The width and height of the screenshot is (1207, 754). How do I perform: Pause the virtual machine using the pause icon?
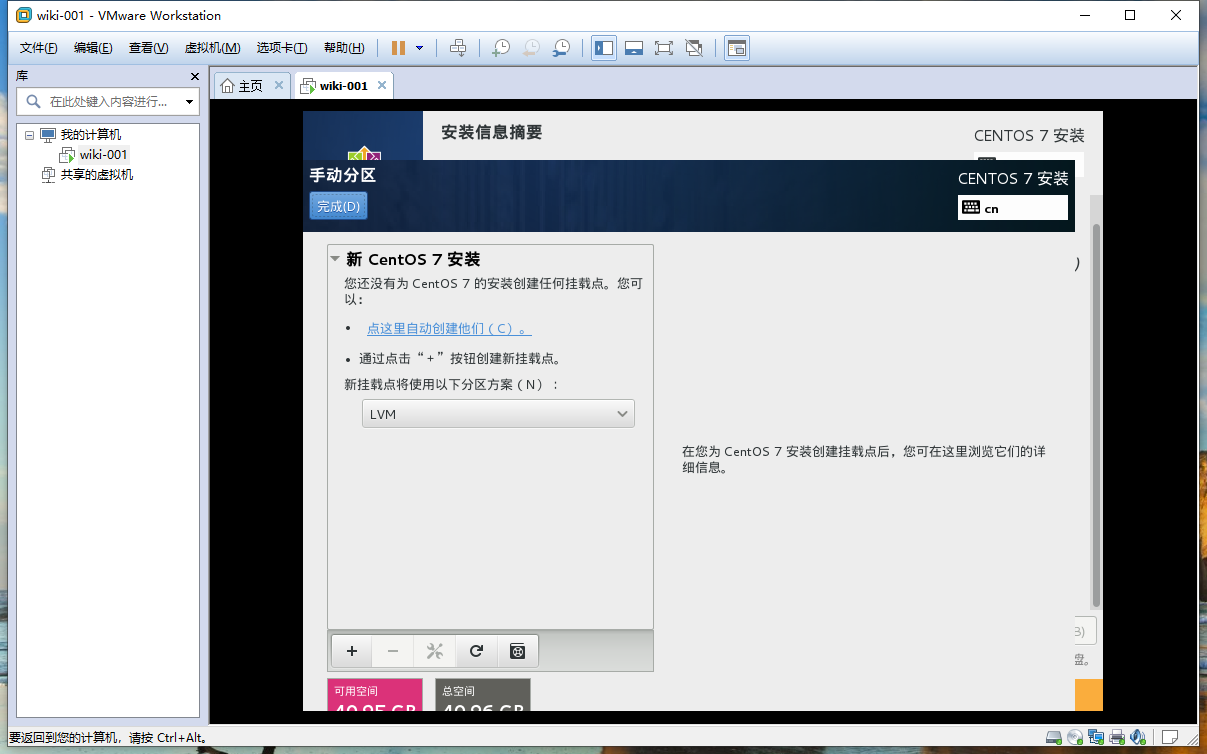398,48
